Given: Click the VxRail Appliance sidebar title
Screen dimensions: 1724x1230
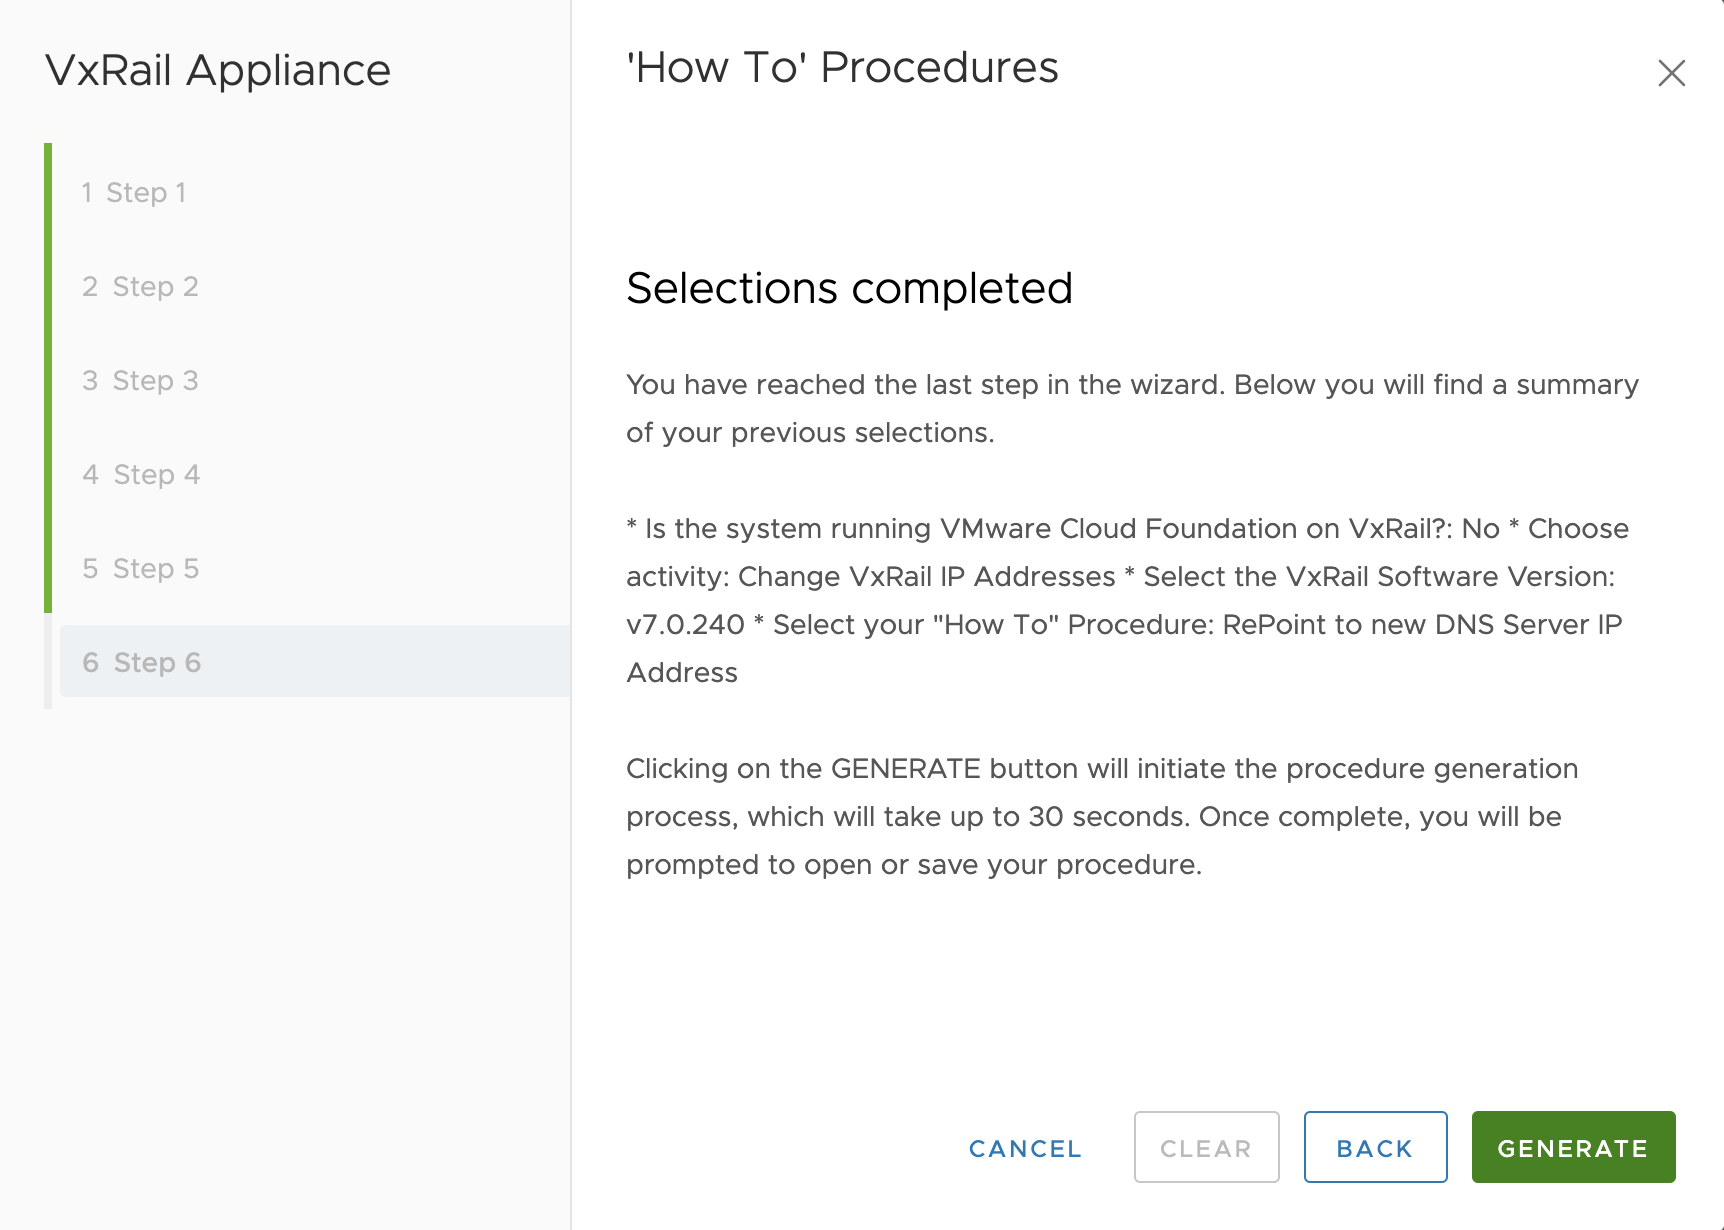Looking at the screenshot, I should [x=218, y=70].
